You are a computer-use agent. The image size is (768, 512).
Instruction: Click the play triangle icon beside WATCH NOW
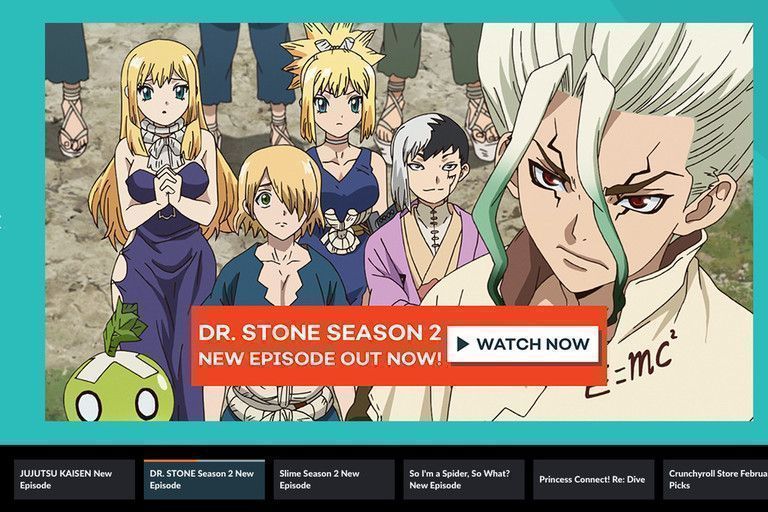click(x=463, y=344)
